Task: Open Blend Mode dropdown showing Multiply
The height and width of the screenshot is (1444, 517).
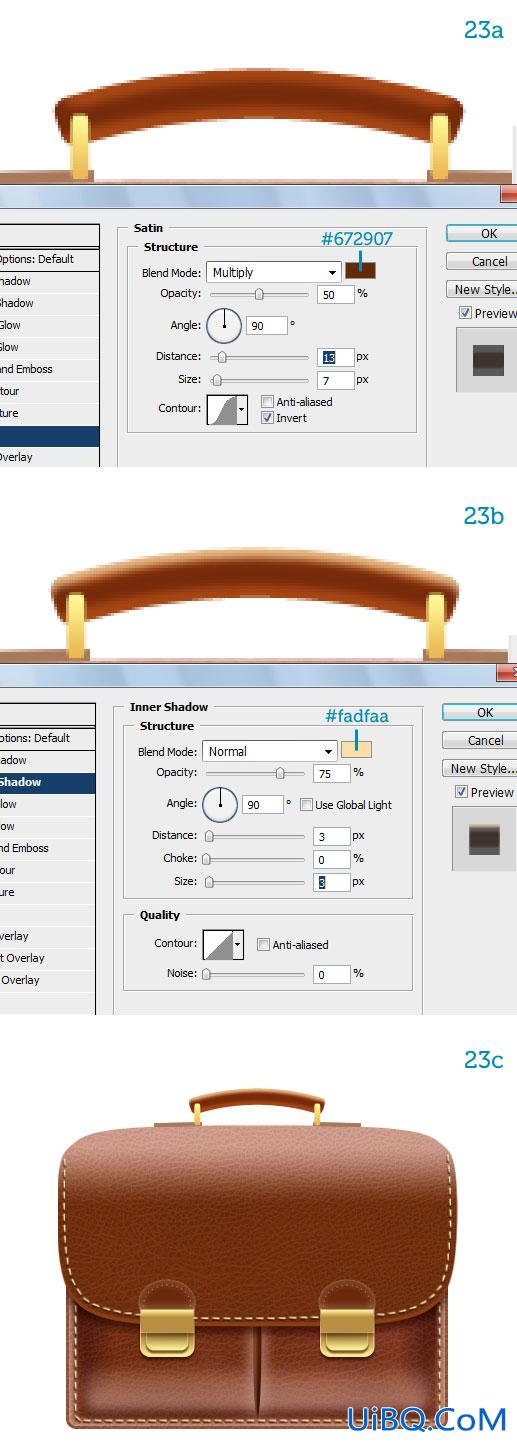Action: tap(274, 272)
